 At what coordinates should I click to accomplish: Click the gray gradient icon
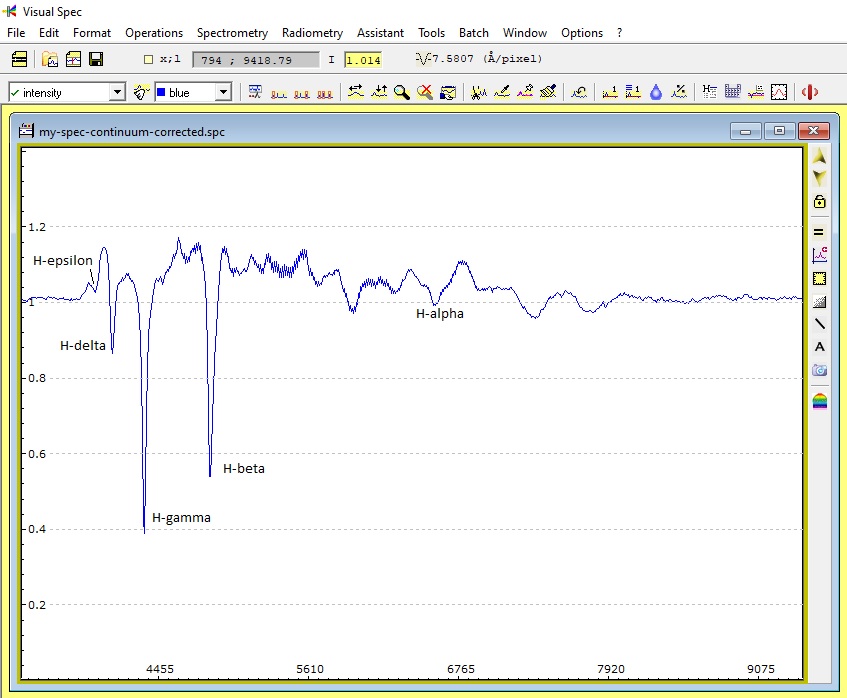click(819, 301)
